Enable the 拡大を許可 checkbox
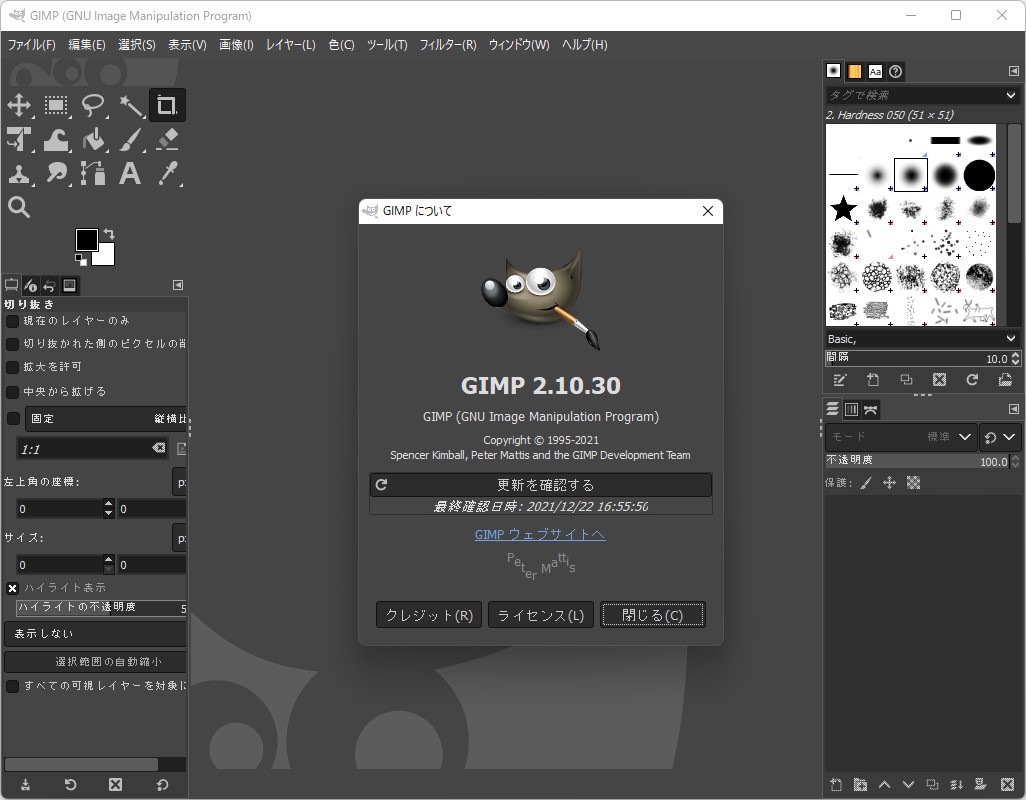Screen dimensions: 1026x800 coord(12,367)
